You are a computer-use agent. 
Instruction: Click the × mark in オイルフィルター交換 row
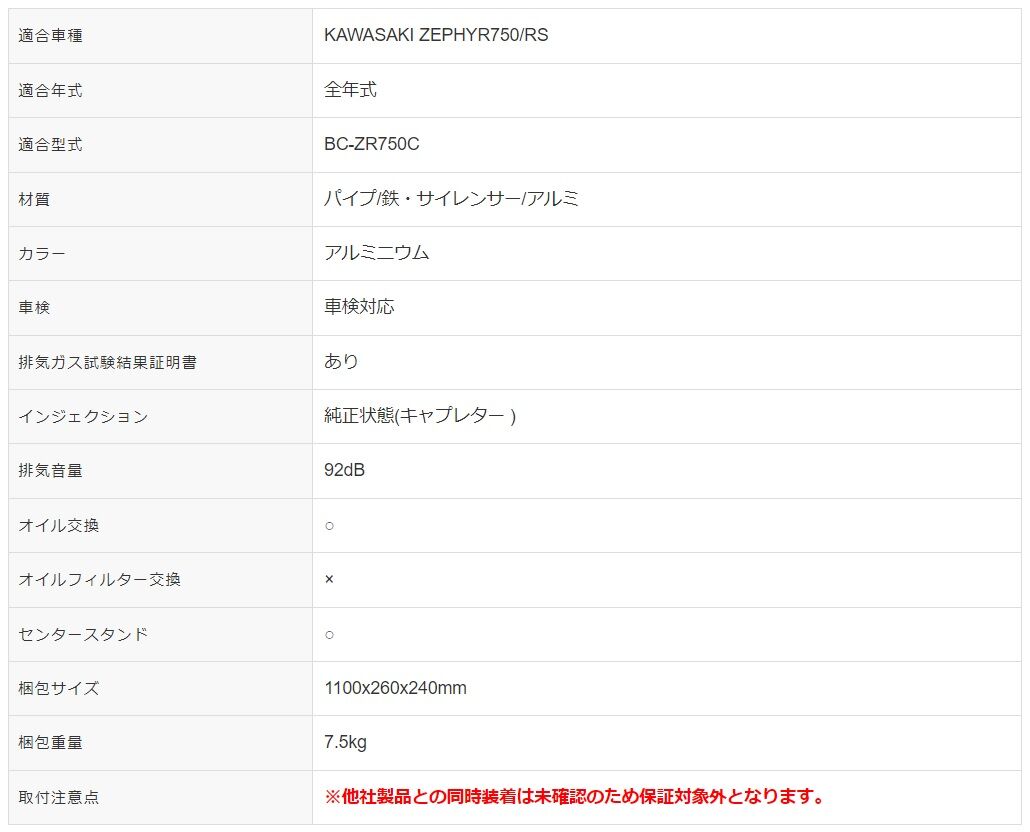(329, 579)
